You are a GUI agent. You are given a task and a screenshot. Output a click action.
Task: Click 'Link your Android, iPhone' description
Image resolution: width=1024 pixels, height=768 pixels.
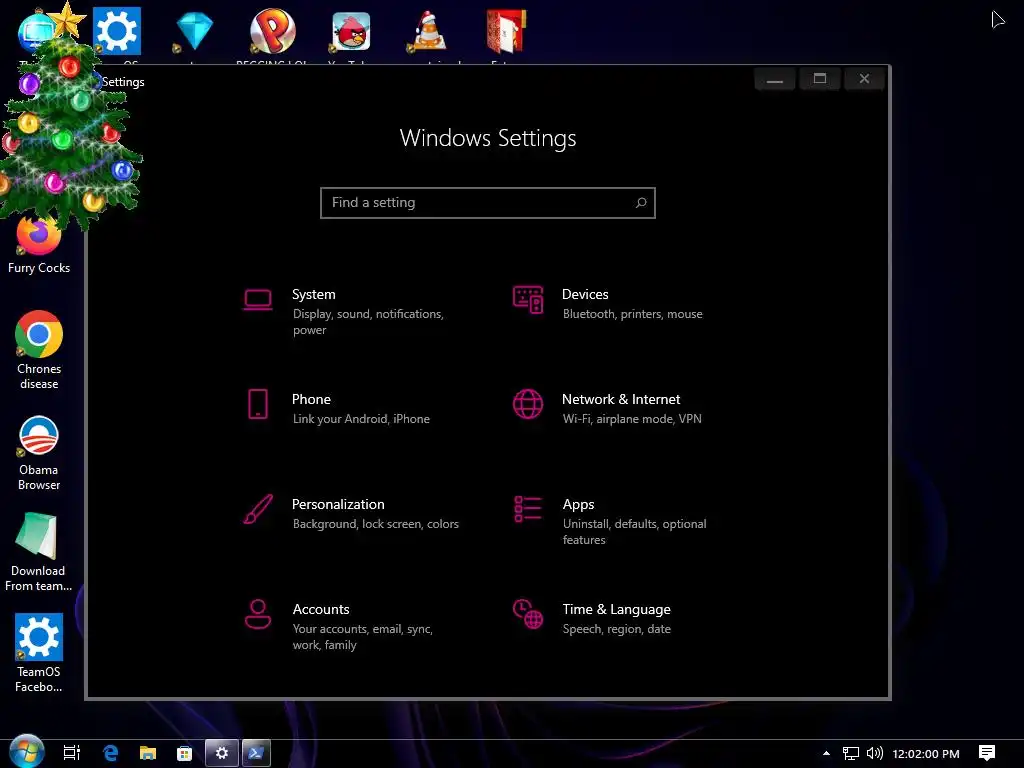point(361,419)
